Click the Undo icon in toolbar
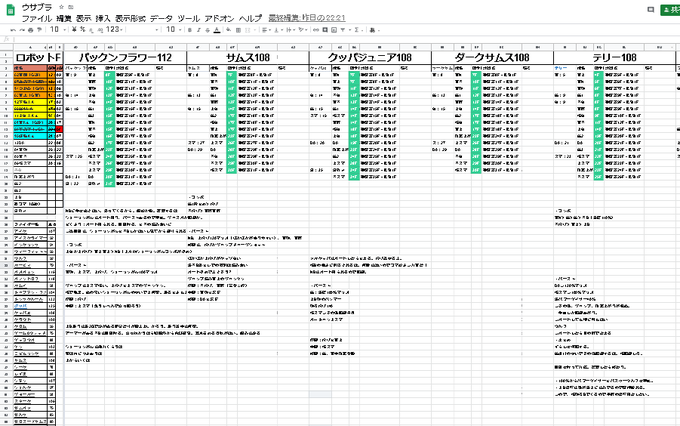The width and height of the screenshot is (680, 426). point(13,30)
